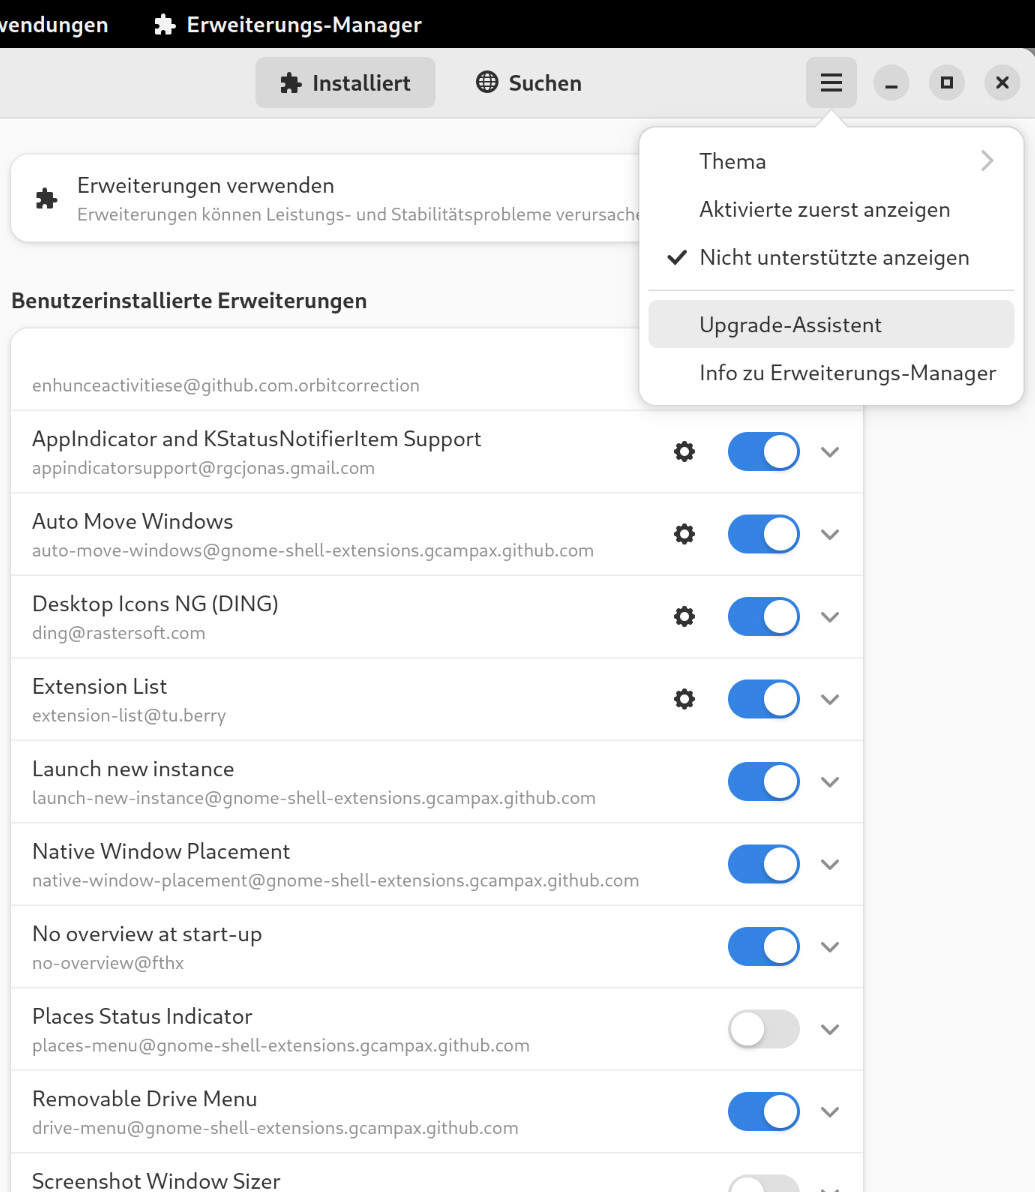Open the hamburger main menu button
Image resolution: width=1035 pixels, height=1192 pixels.
[x=831, y=82]
